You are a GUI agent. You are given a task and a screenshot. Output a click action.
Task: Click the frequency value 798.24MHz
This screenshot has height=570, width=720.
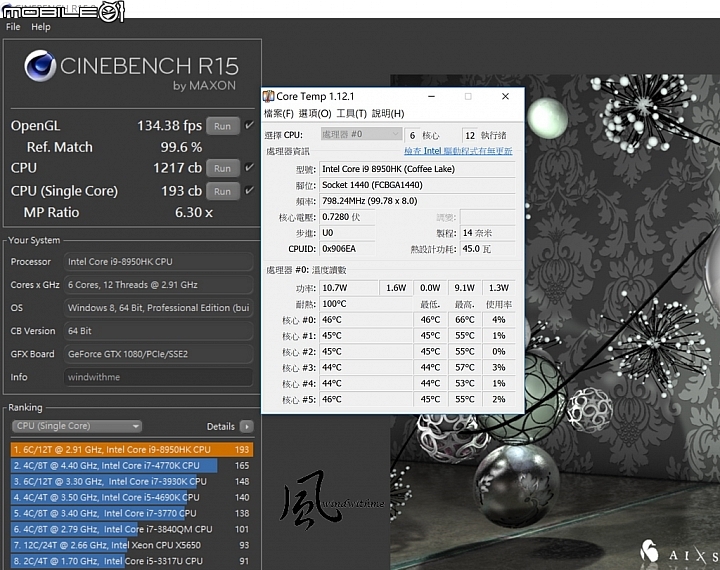pyautogui.click(x=417, y=201)
